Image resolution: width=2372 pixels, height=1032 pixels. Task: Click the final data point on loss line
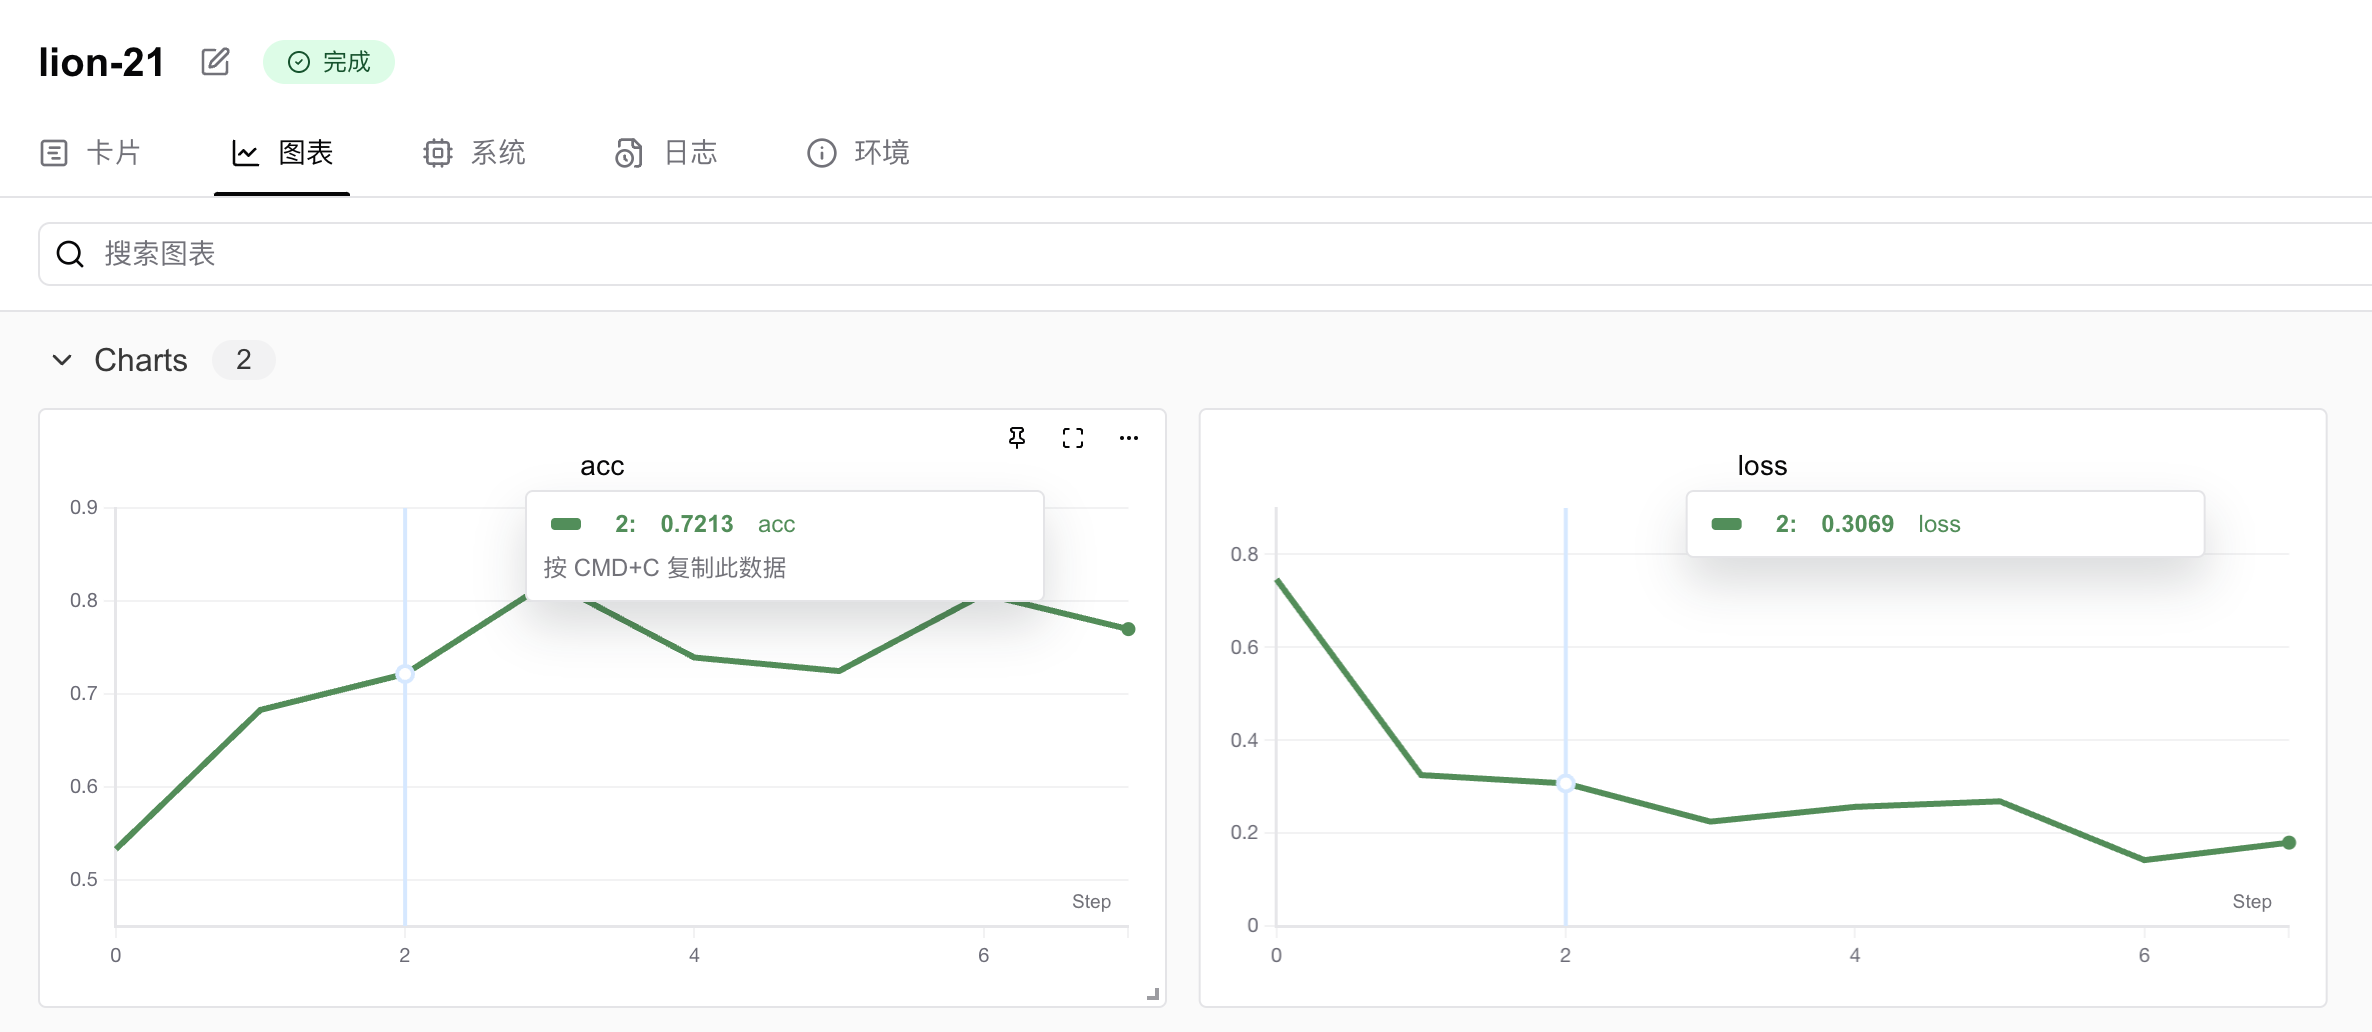(x=2289, y=843)
